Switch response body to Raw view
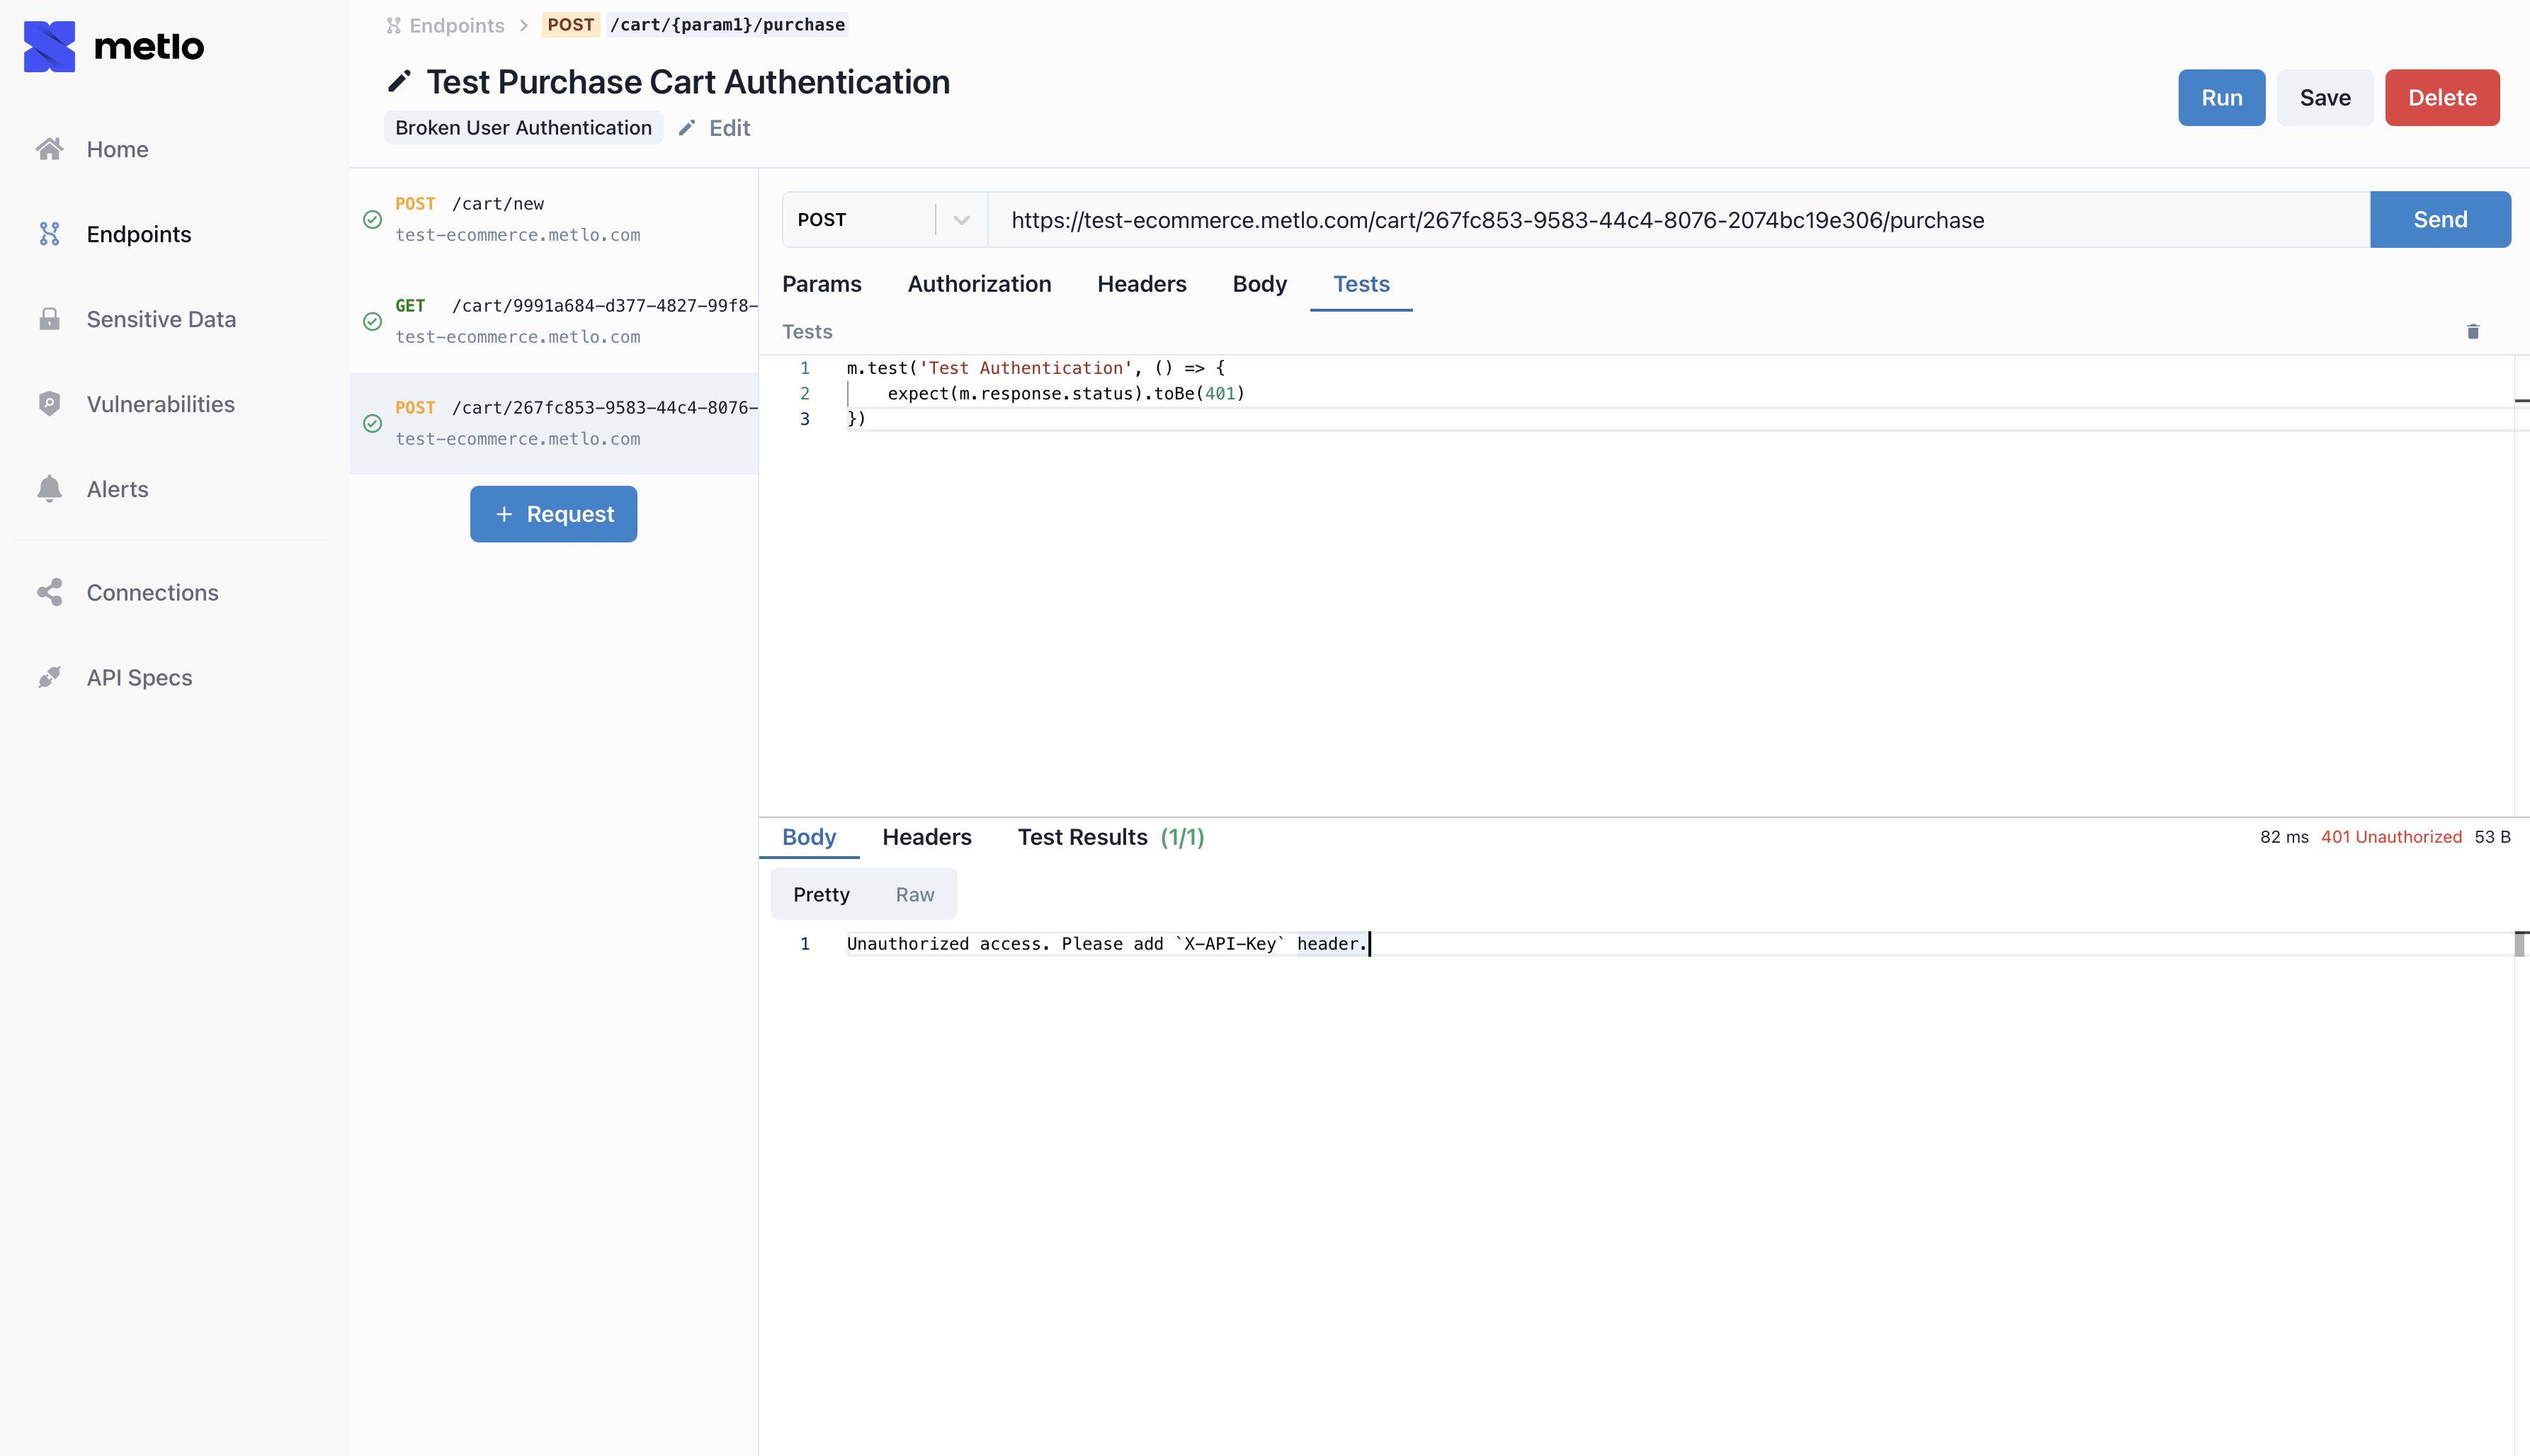Screen dimensions: 2530x1456 [914, 894]
